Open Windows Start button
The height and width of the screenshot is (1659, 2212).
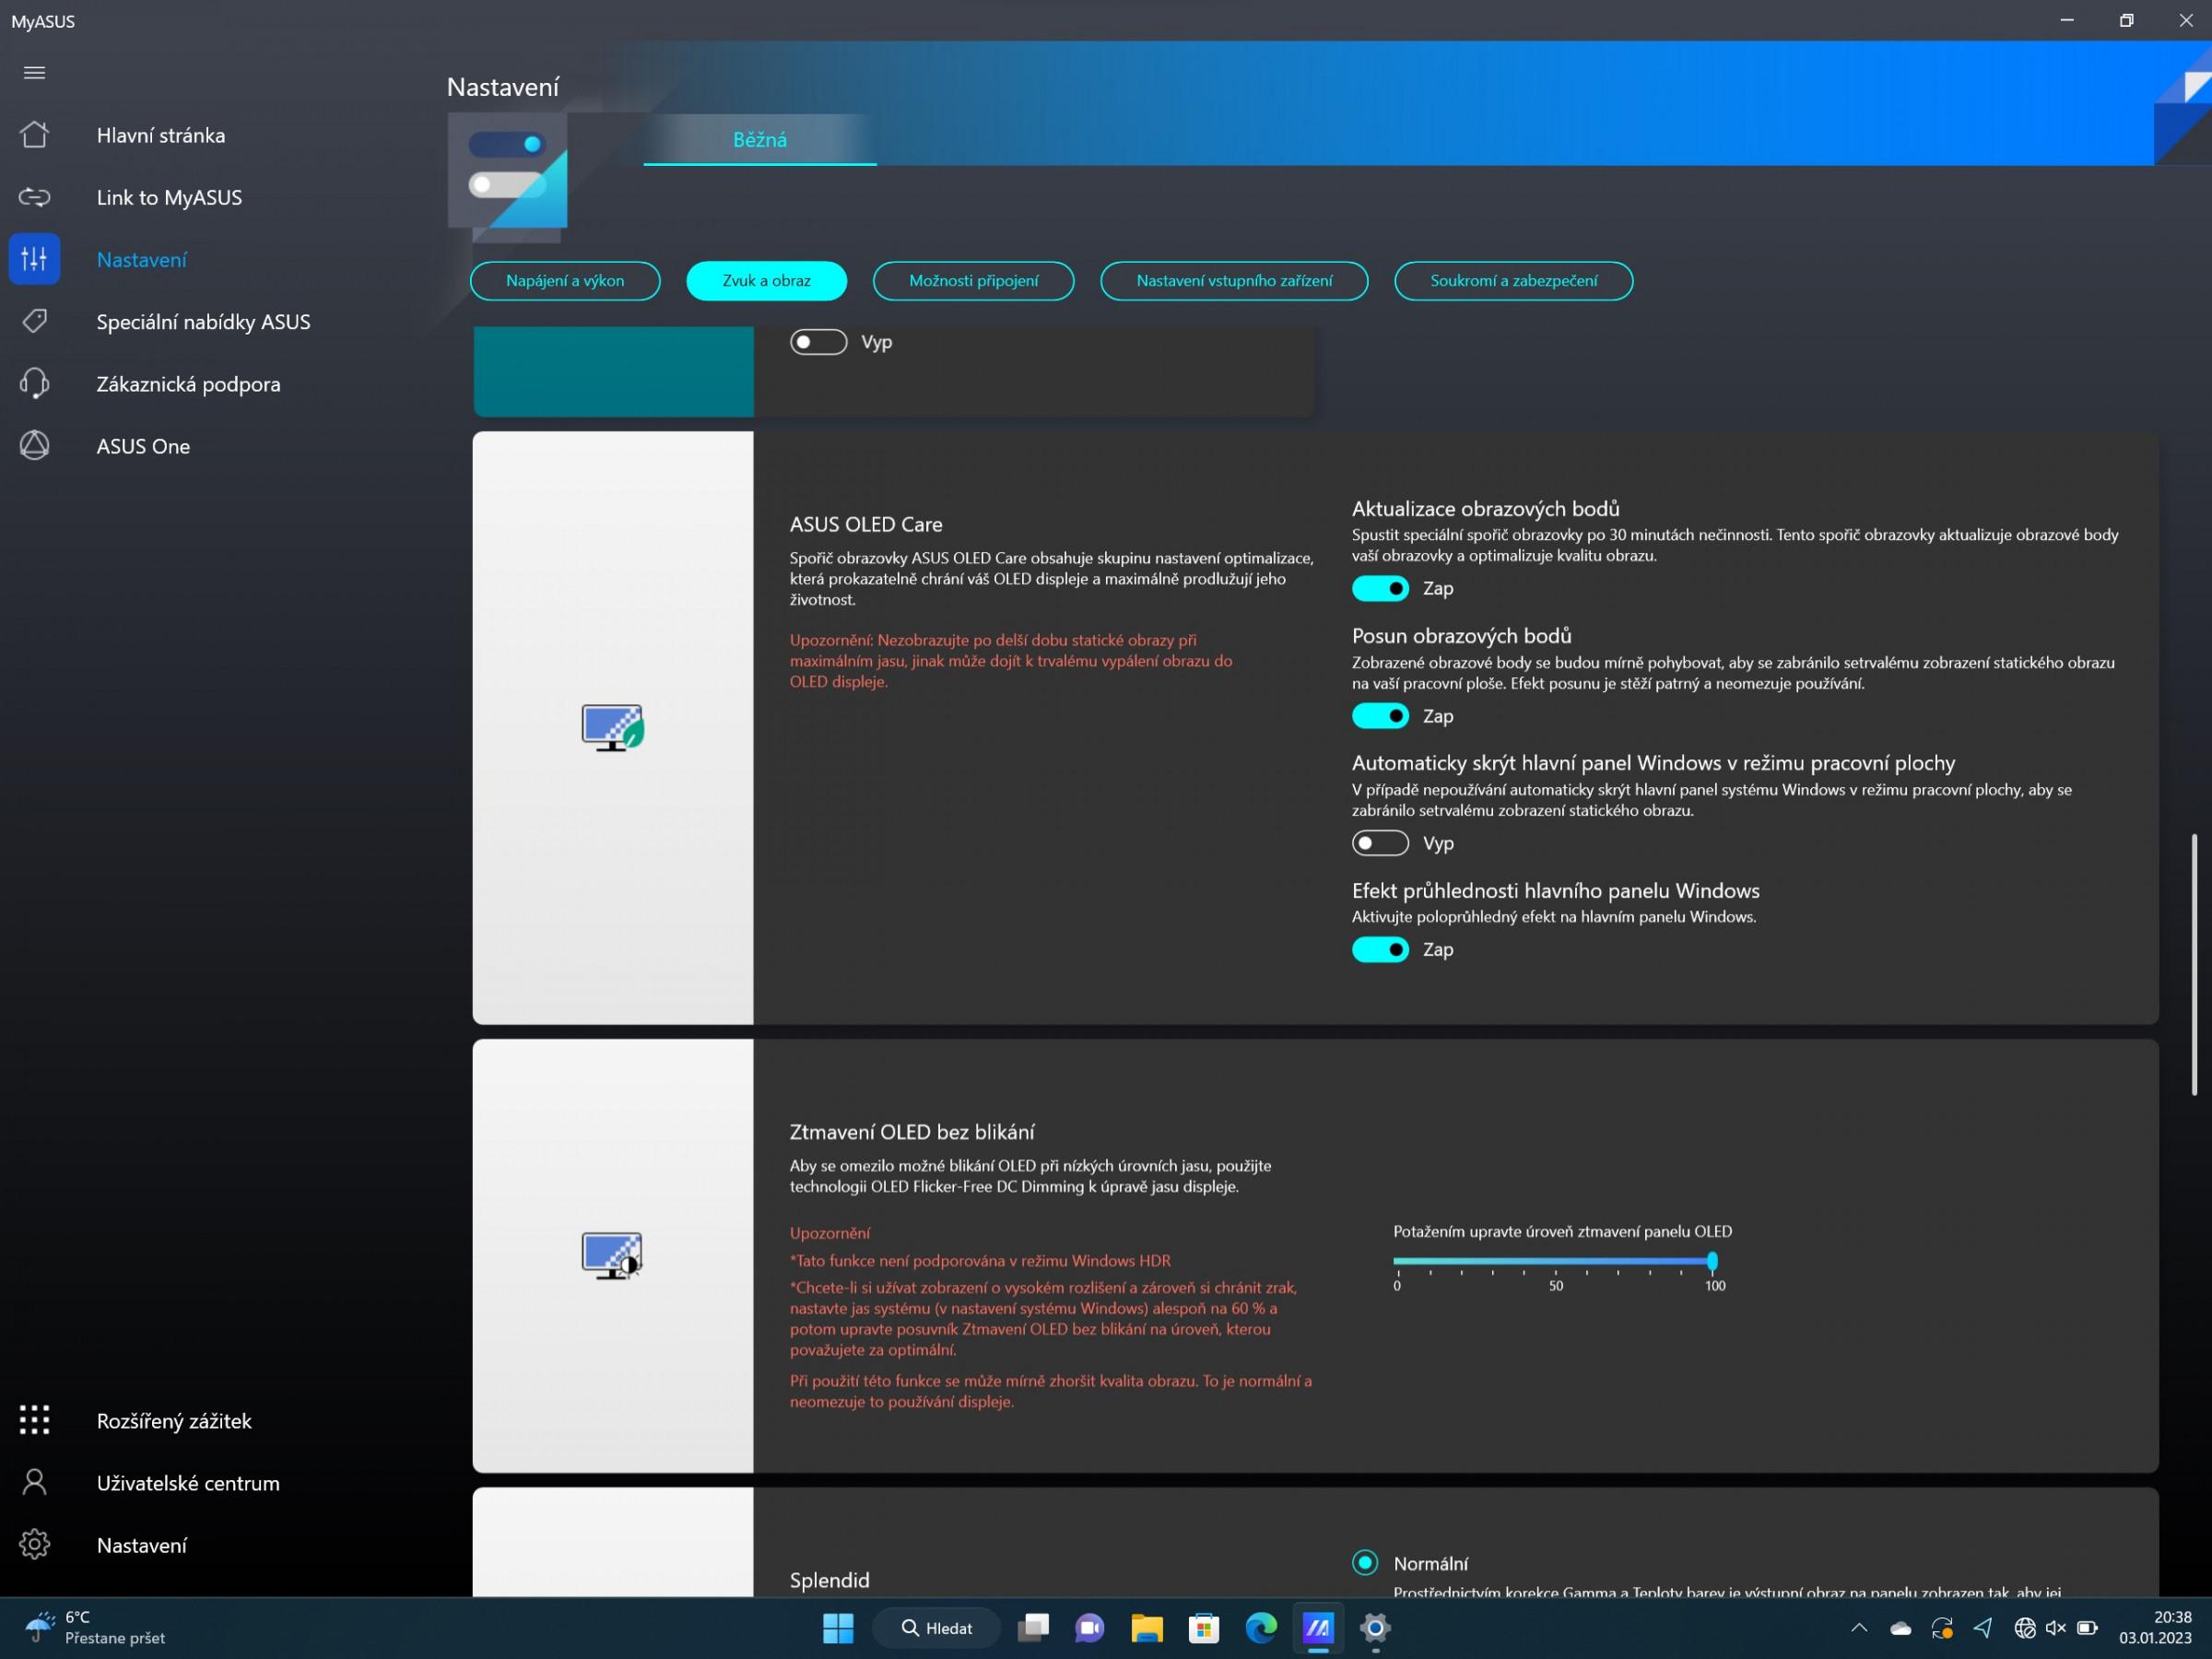point(838,1628)
